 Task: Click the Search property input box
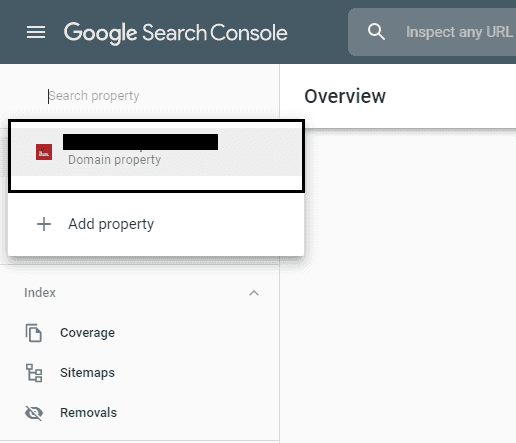pos(93,96)
